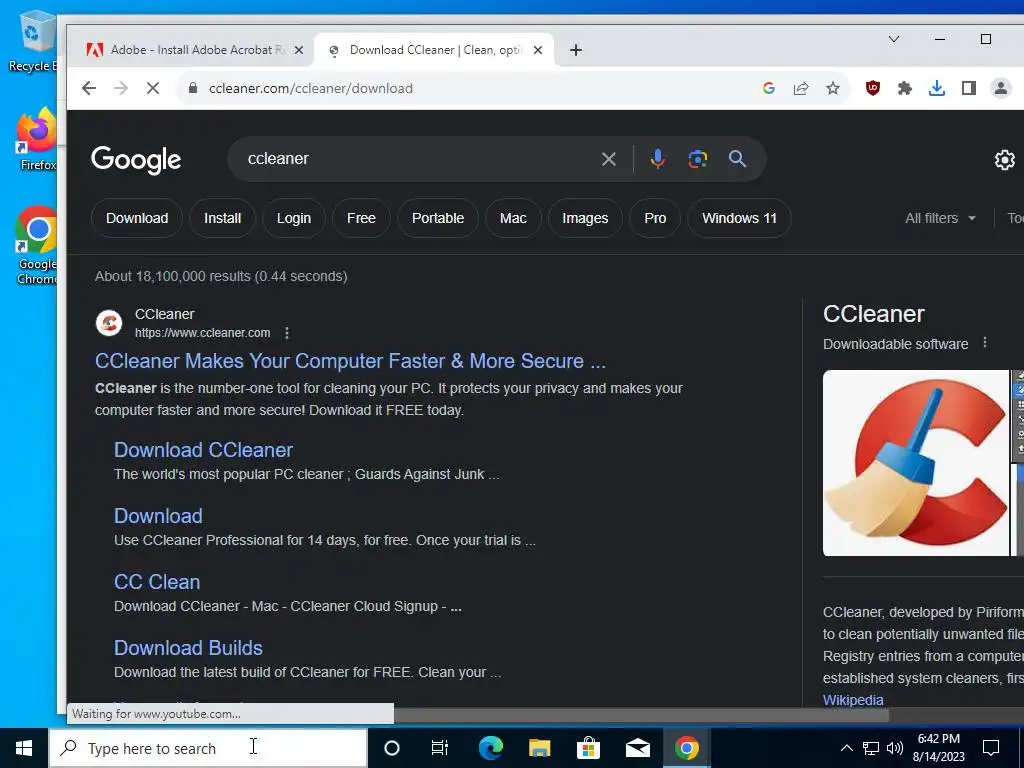View site information via the lock icon
1024x768 pixels.
(x=193, y=88)
